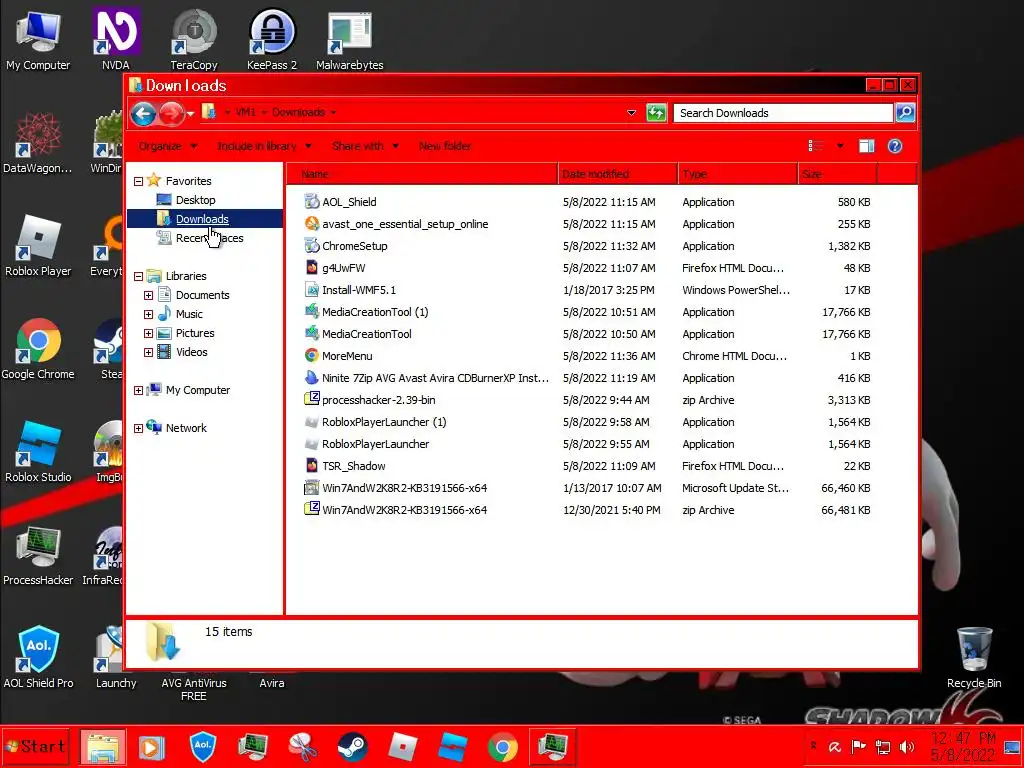Click Action Center flag tray icon
Viewport: 1024px width, 768px height.
click(858, 746)
